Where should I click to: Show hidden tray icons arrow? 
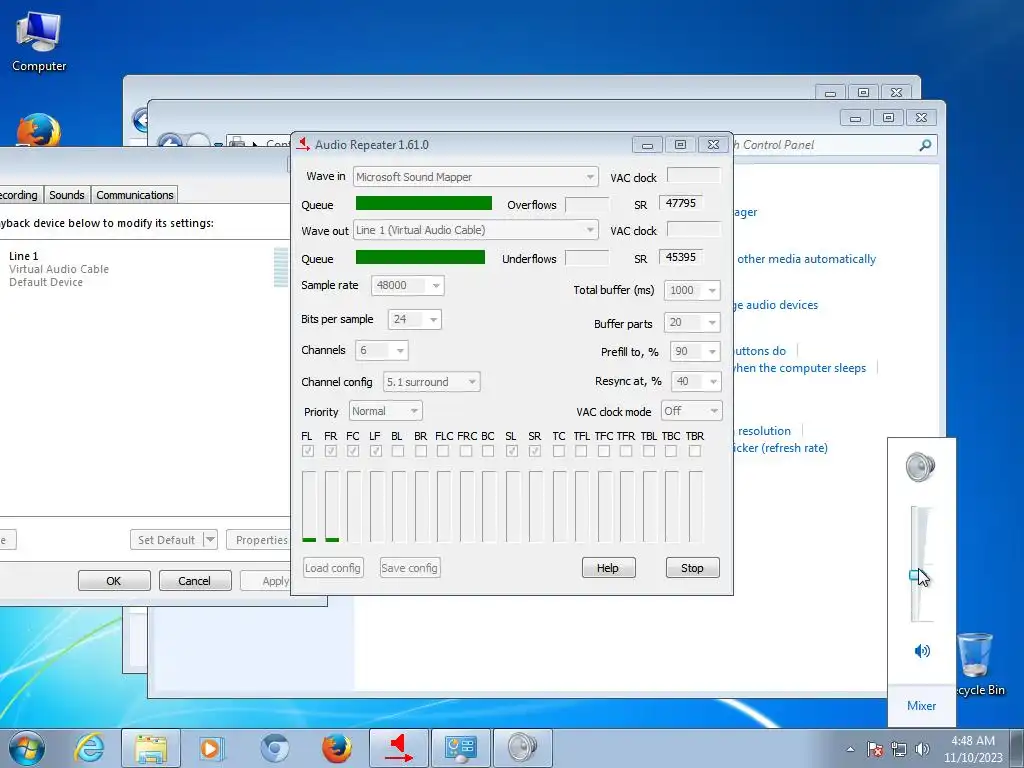pyautogui.click(x=850, y=749)
